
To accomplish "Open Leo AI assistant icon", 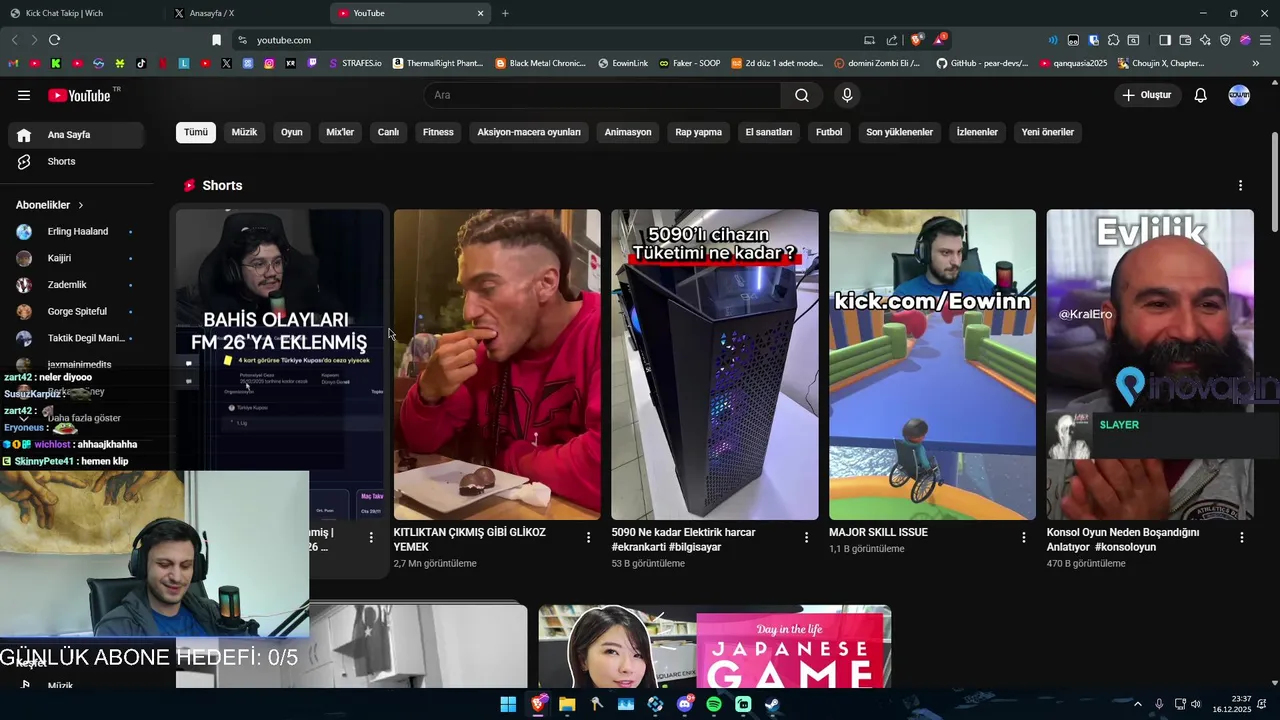I will click(x=1205, y=40).
